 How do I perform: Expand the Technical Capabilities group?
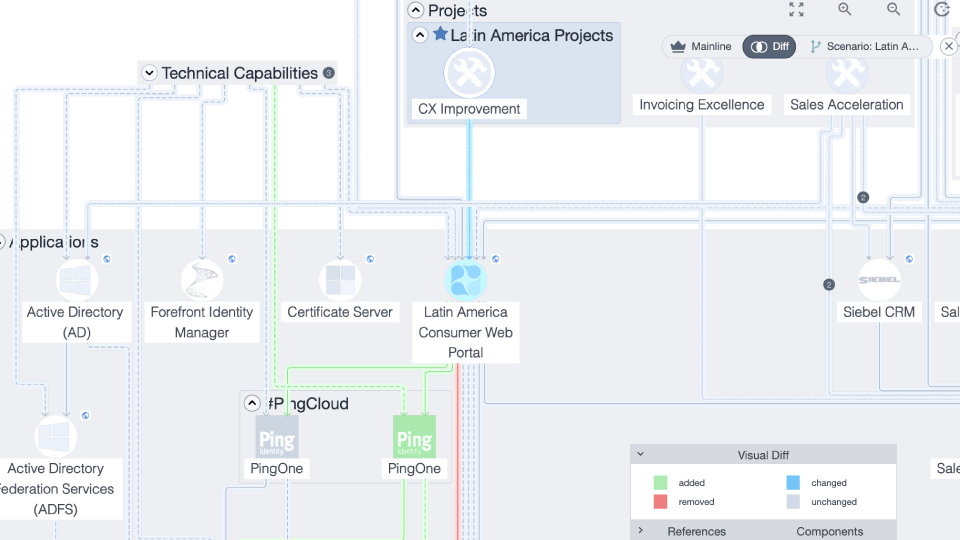(149, 73)
